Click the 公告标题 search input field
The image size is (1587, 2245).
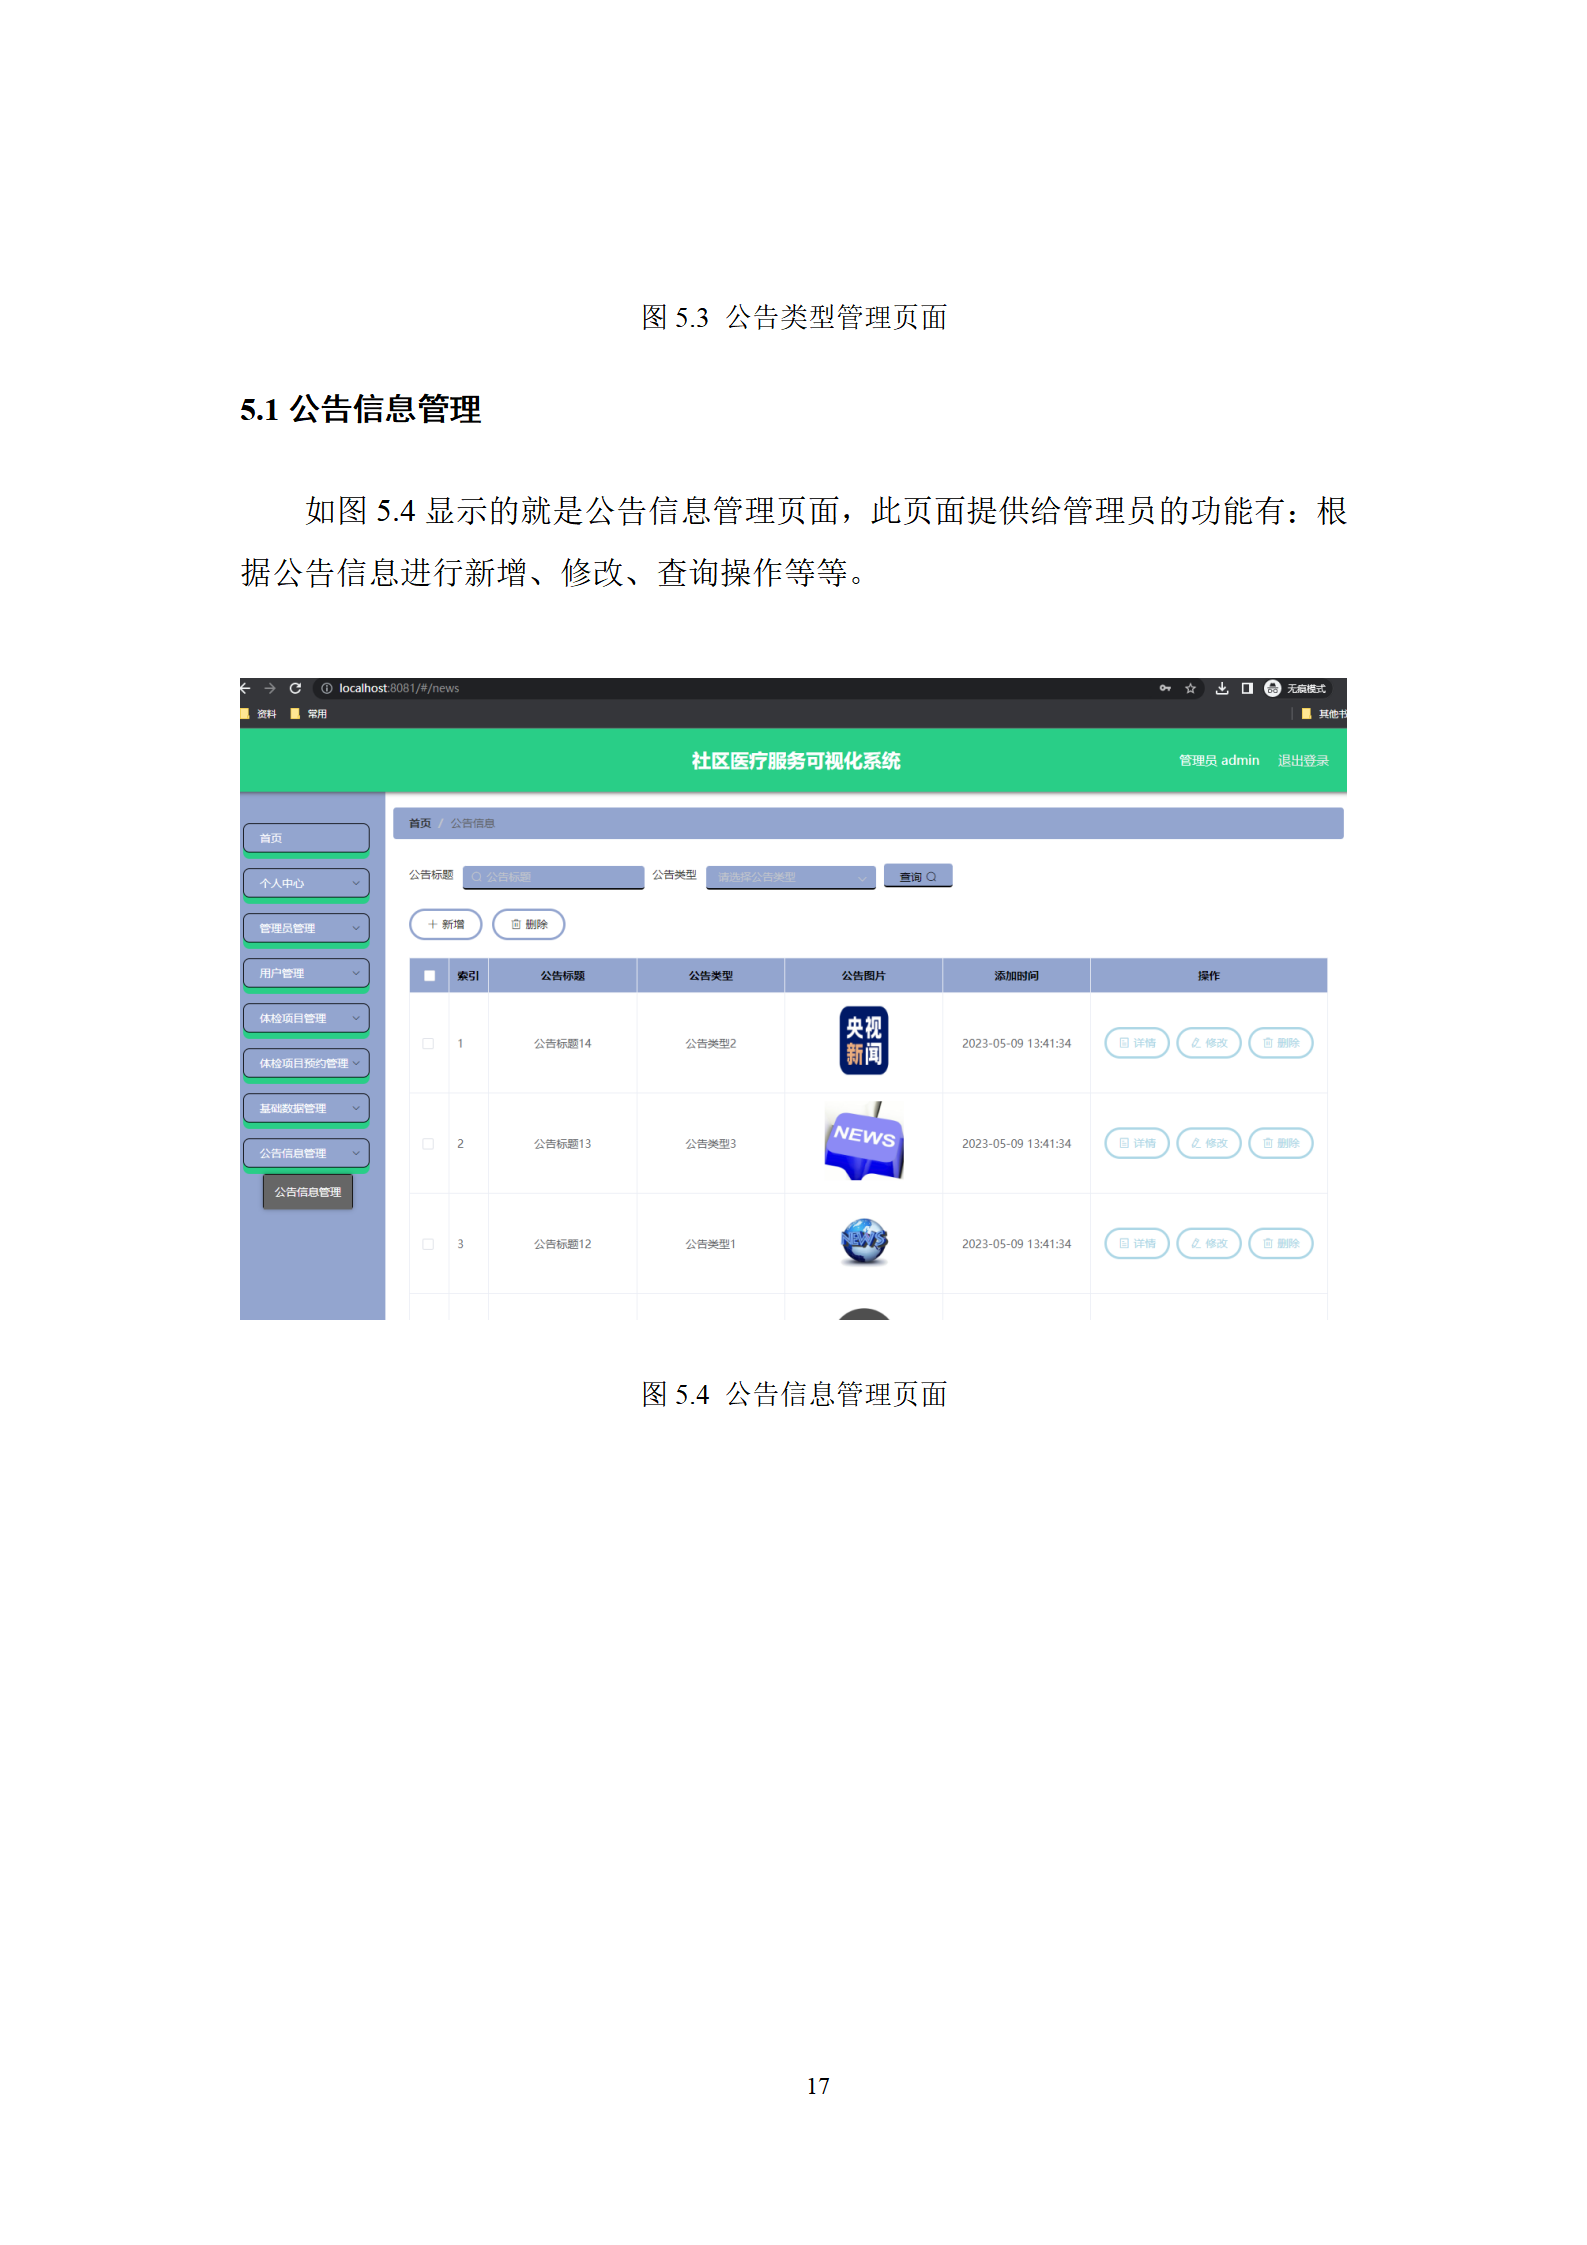pyautogui.click(x=554, y=877)
